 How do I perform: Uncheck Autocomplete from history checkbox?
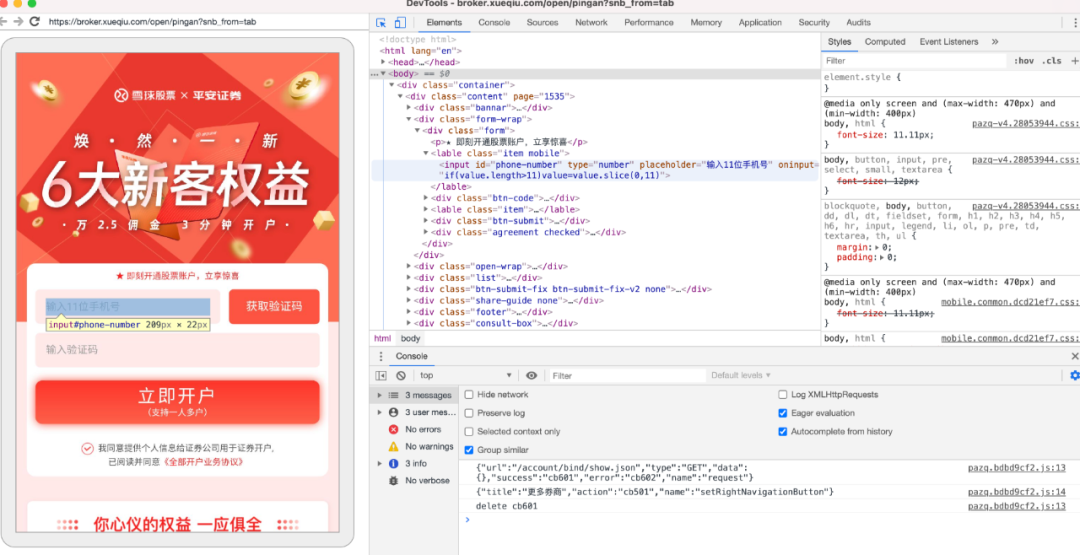pos(782,432)
